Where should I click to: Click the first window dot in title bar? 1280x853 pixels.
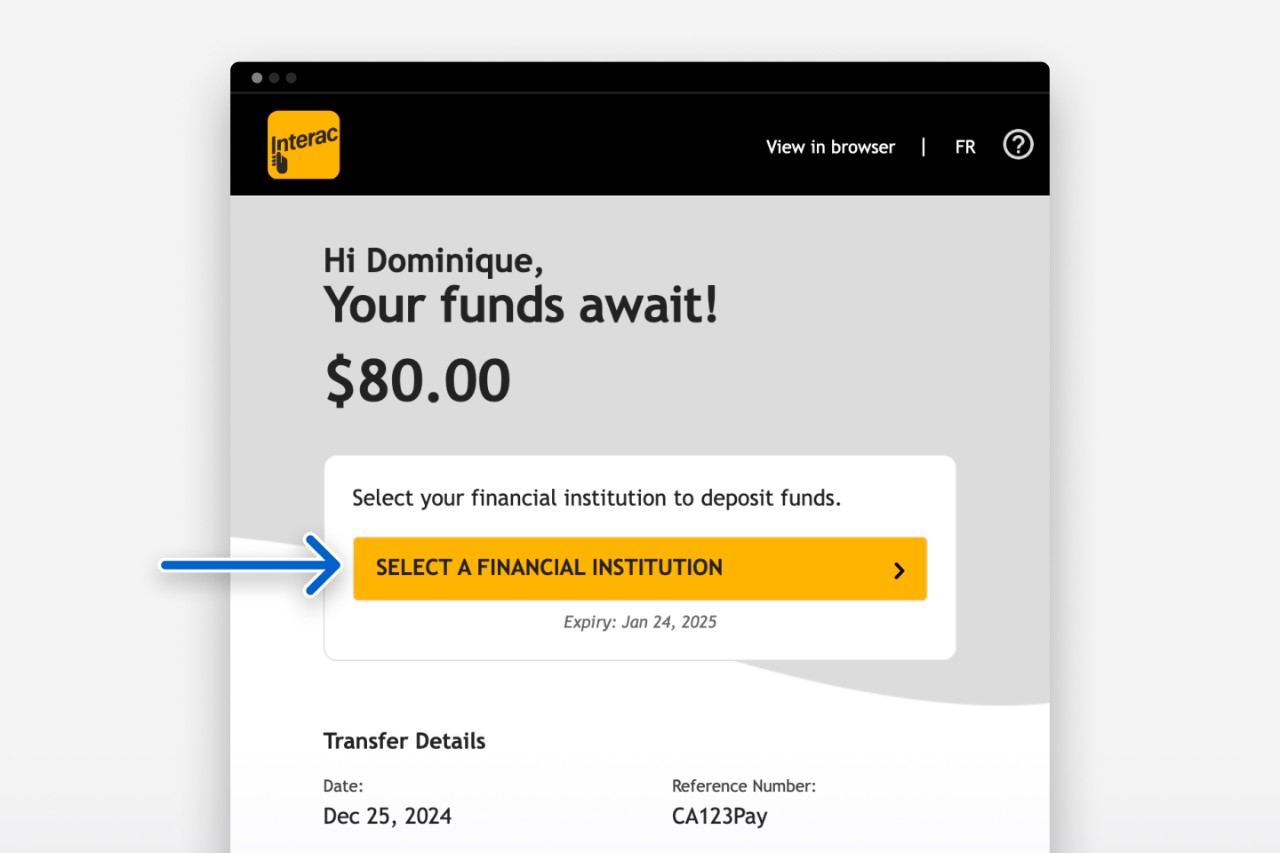(257, 78)
